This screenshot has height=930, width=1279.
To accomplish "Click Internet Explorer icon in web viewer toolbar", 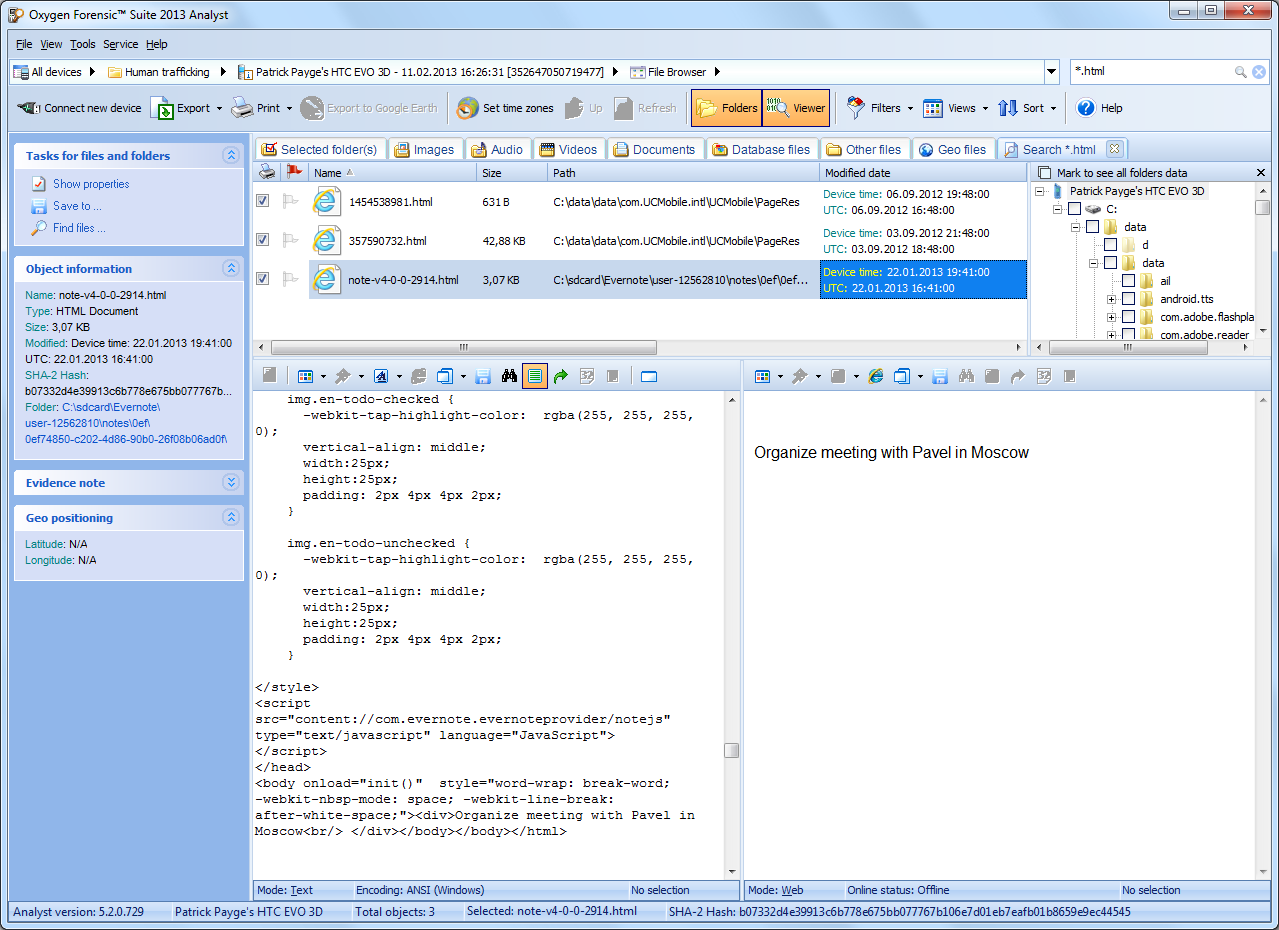I will 876,376.
